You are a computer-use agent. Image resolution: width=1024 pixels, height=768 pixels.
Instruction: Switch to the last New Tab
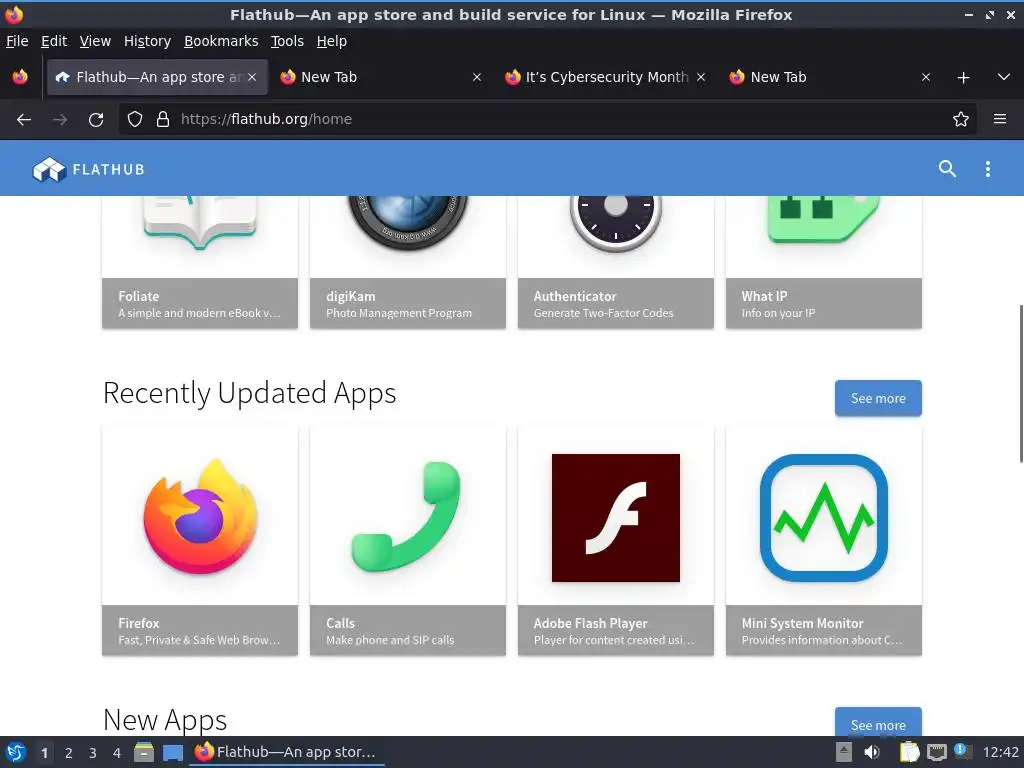pyautogui.click(x=829, y=77)
